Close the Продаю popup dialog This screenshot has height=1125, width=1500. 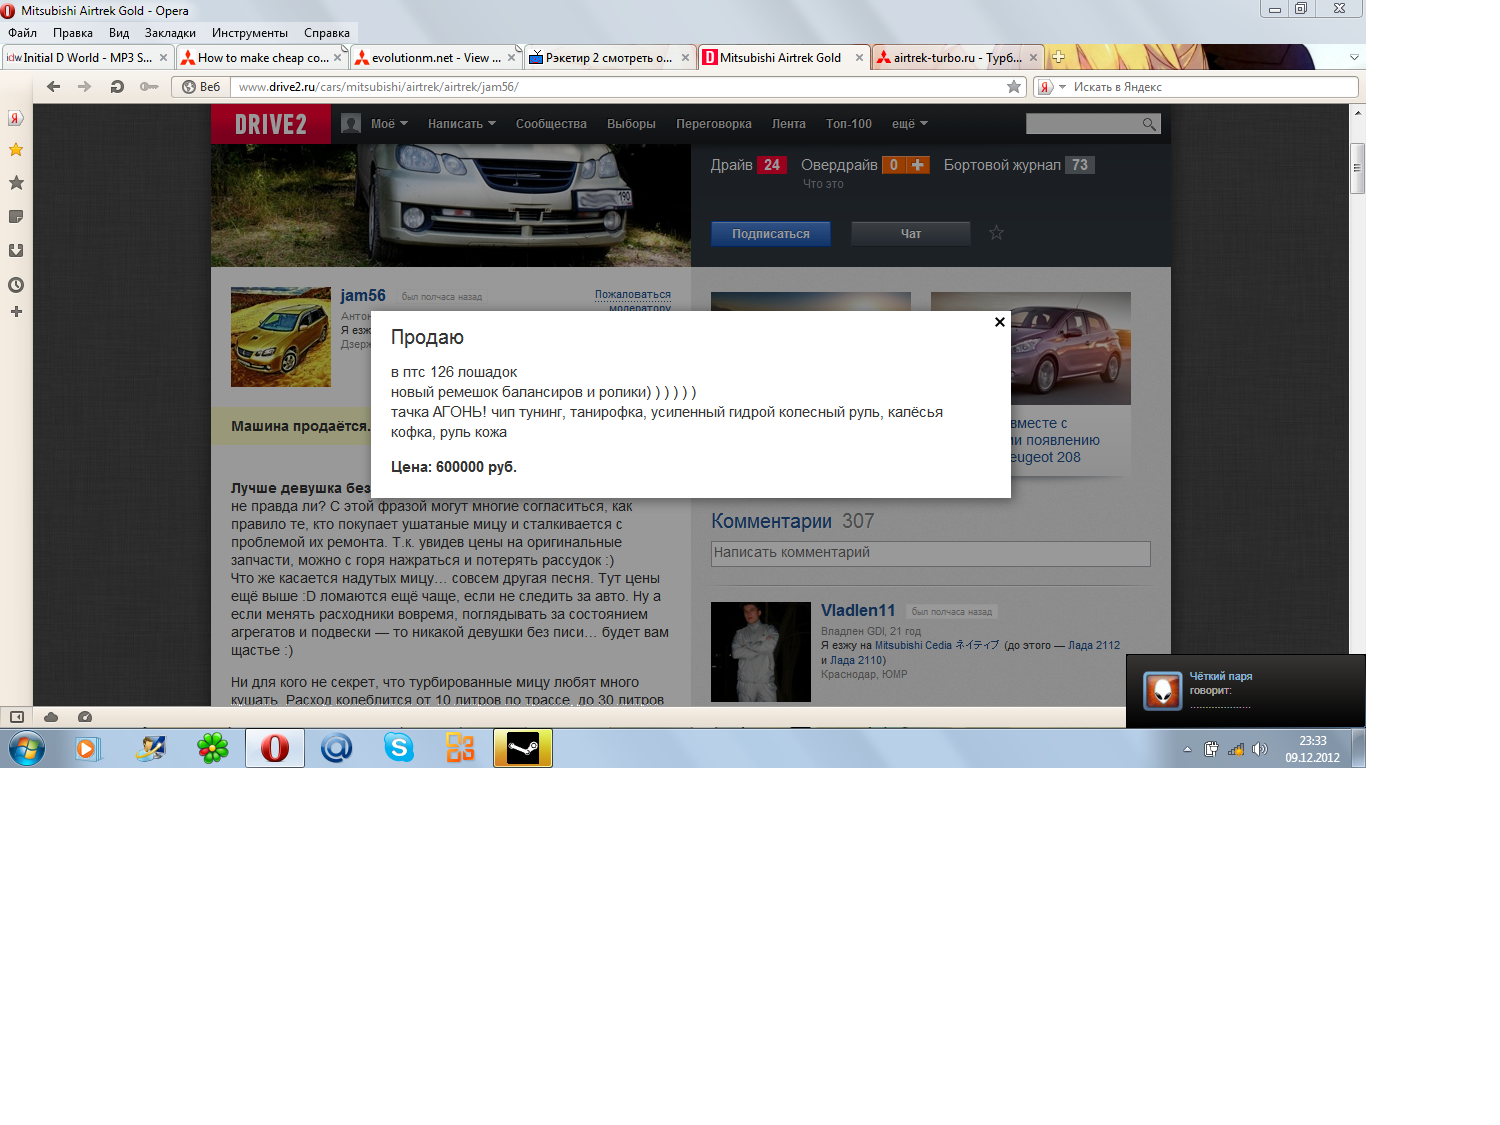coord(999,322)
